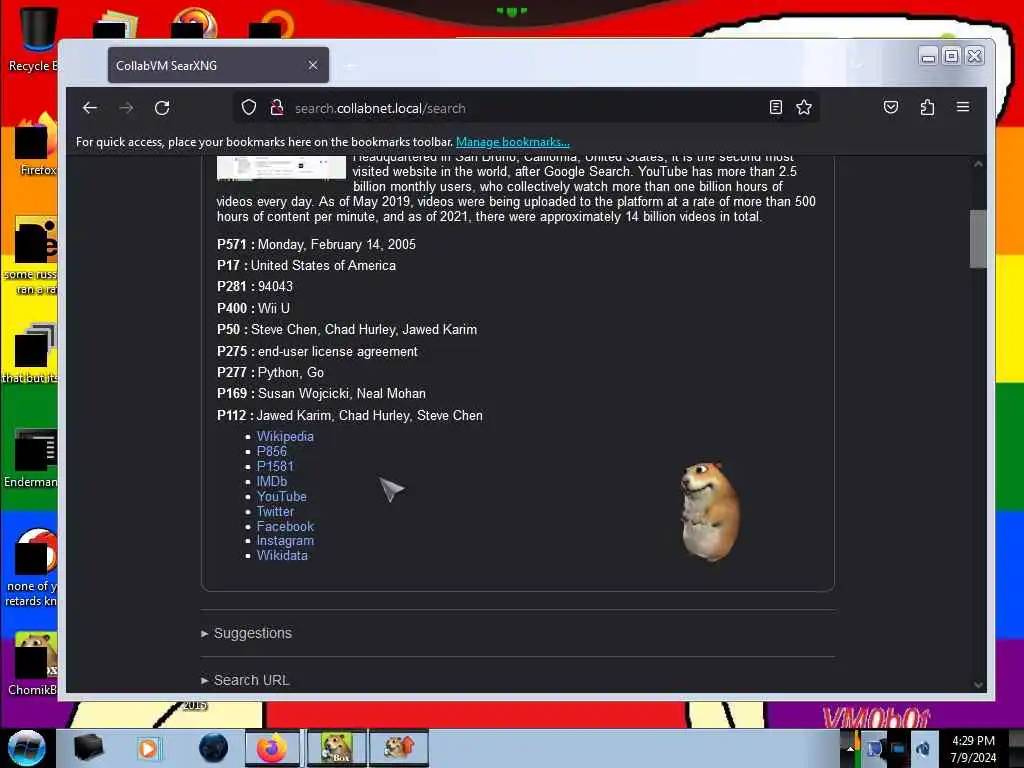The height and width of the screenshot is (768, 1024).
Task: Select the 'some russ' desktop icon
Action: (x=31, y=256)
